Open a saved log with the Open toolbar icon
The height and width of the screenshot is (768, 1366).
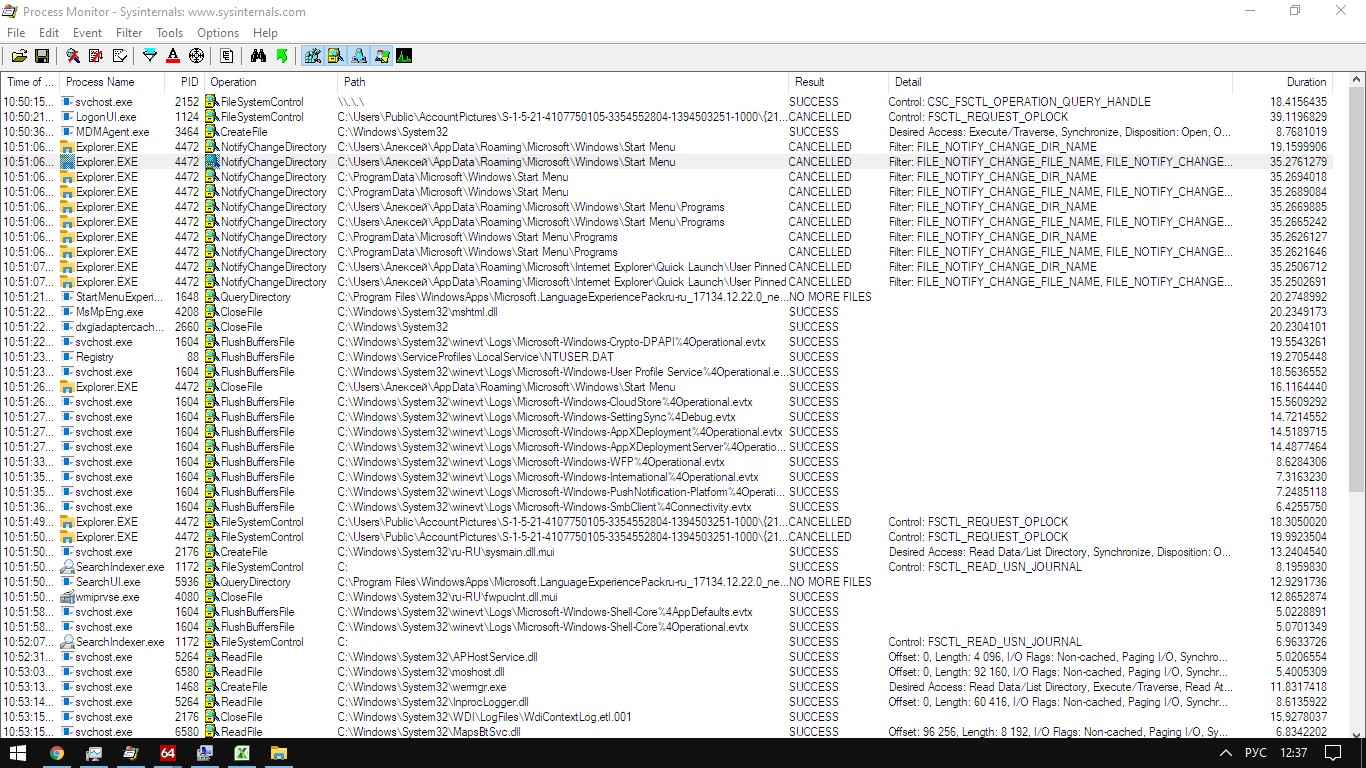point(19,56)
